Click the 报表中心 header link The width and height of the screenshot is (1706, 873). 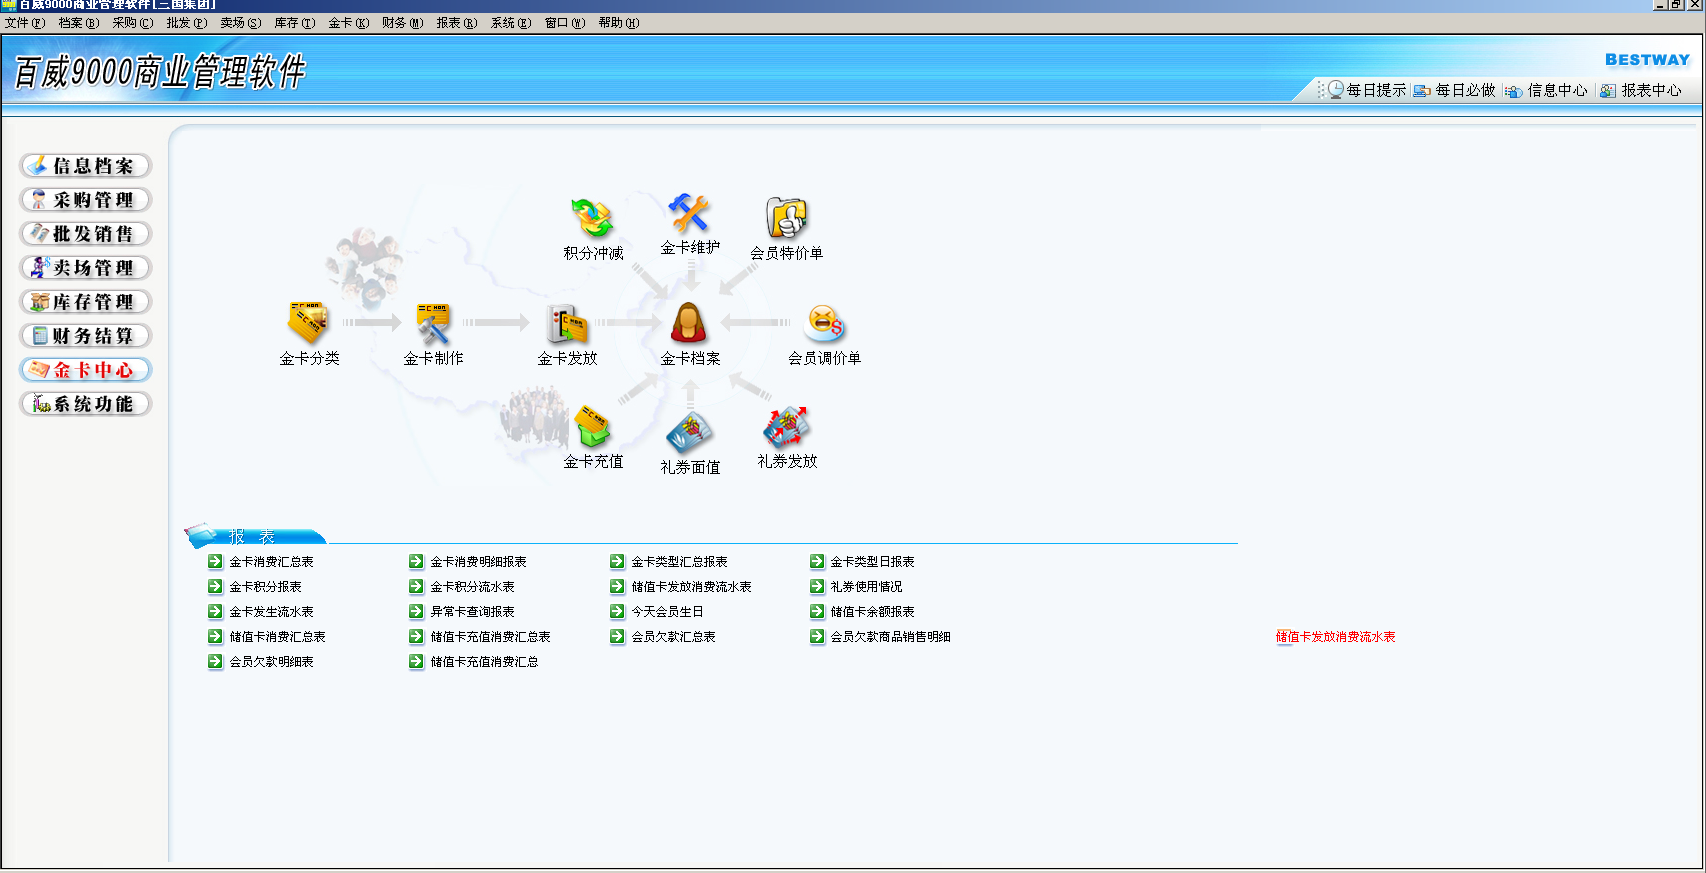(1651, 90)
